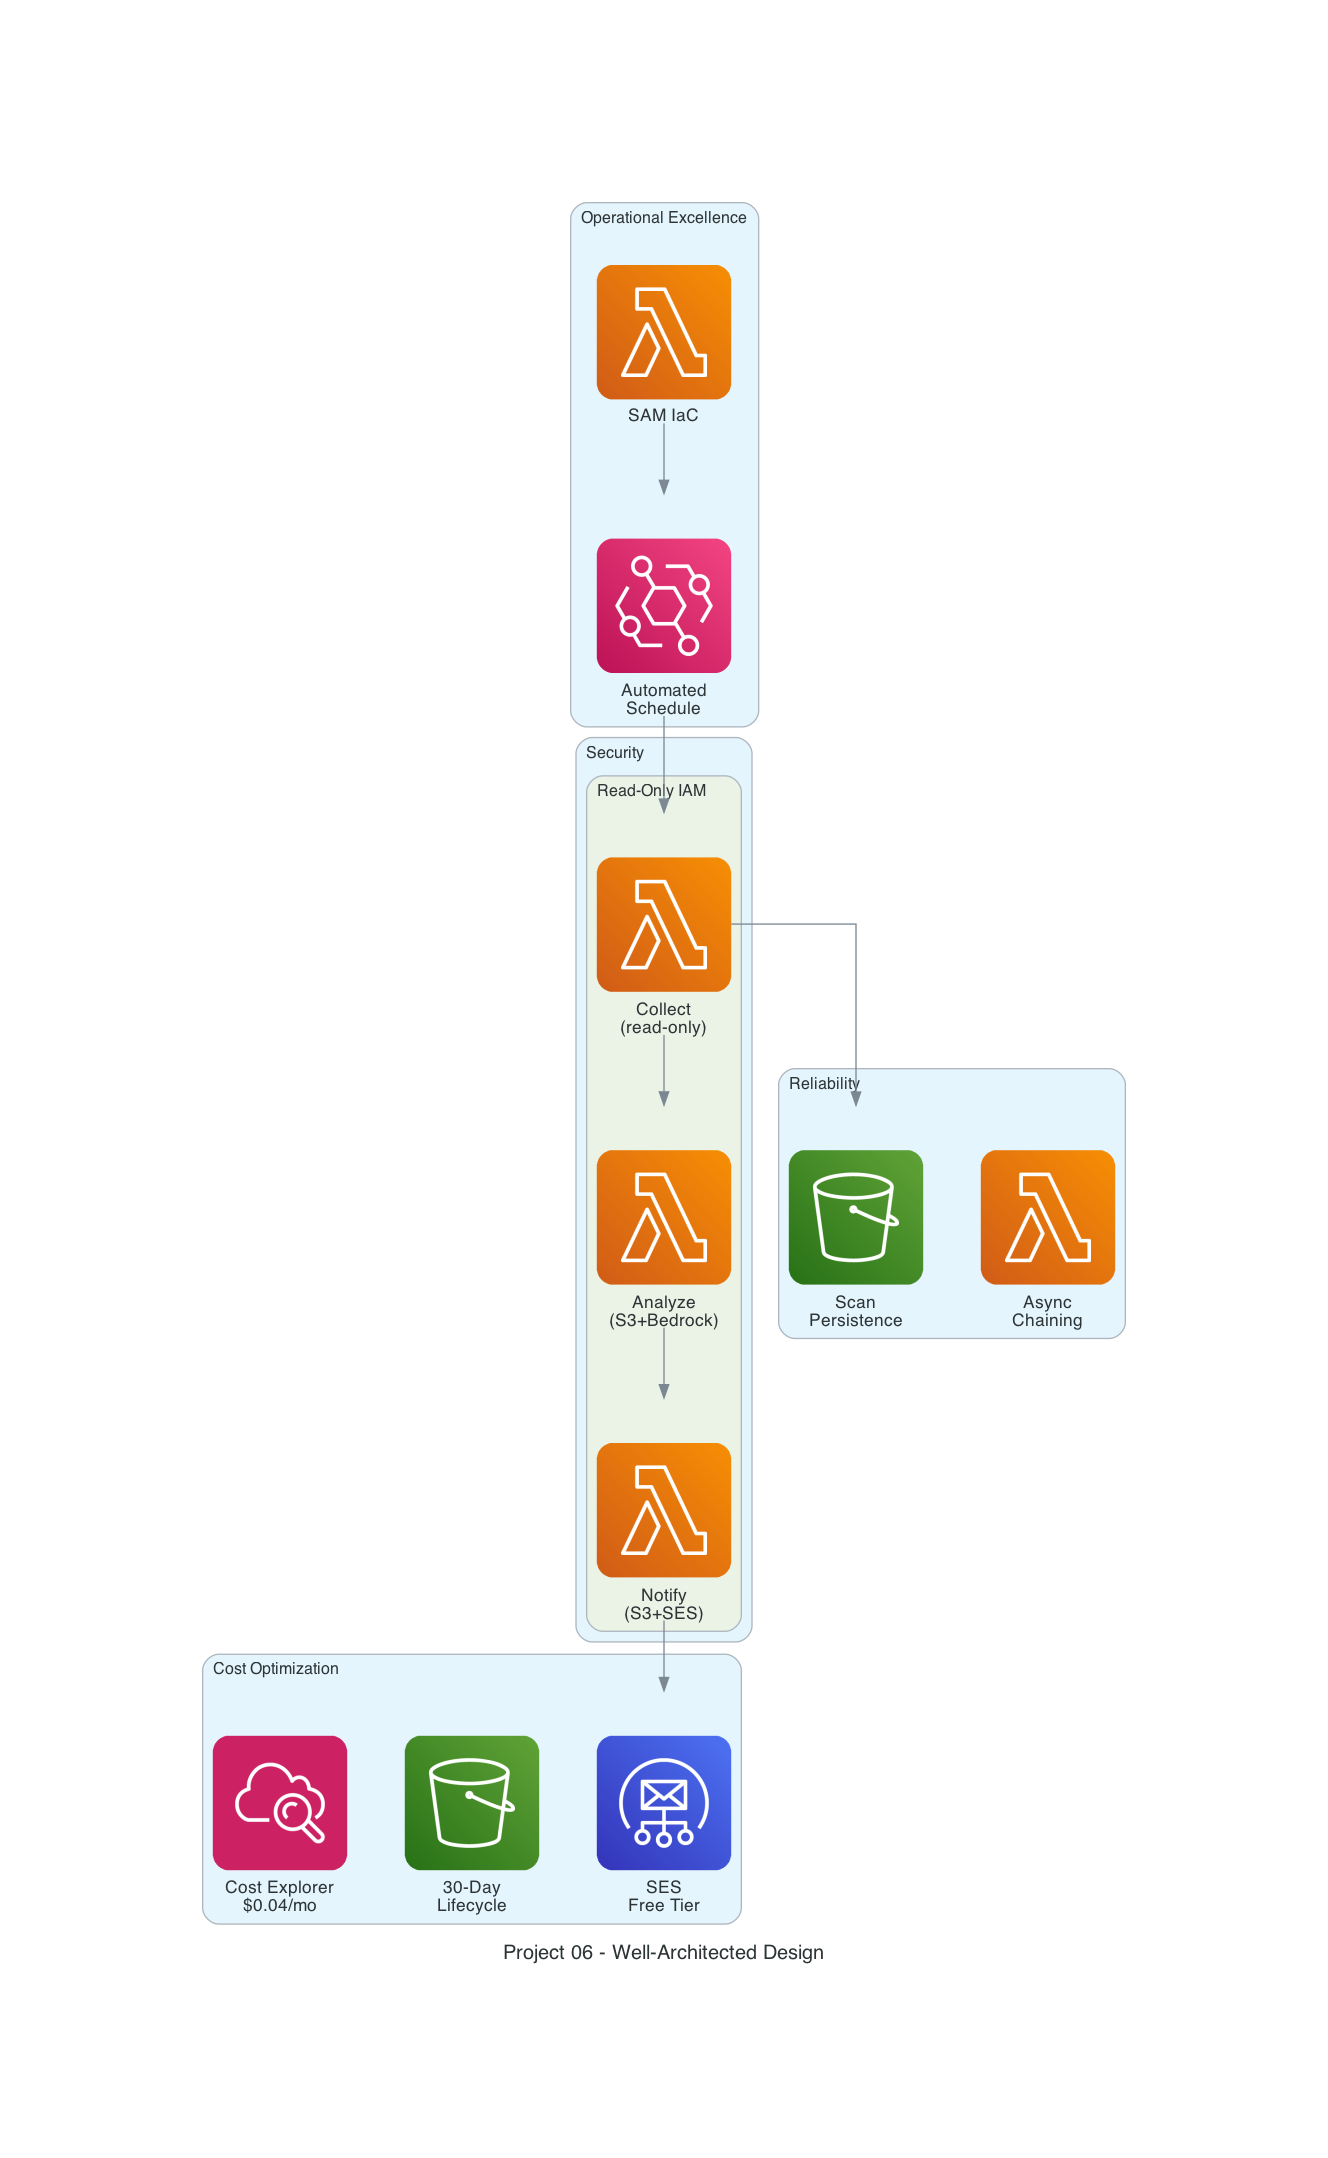
Task: Select the Cost Explorer icon
Action: tap(280, 1803)
